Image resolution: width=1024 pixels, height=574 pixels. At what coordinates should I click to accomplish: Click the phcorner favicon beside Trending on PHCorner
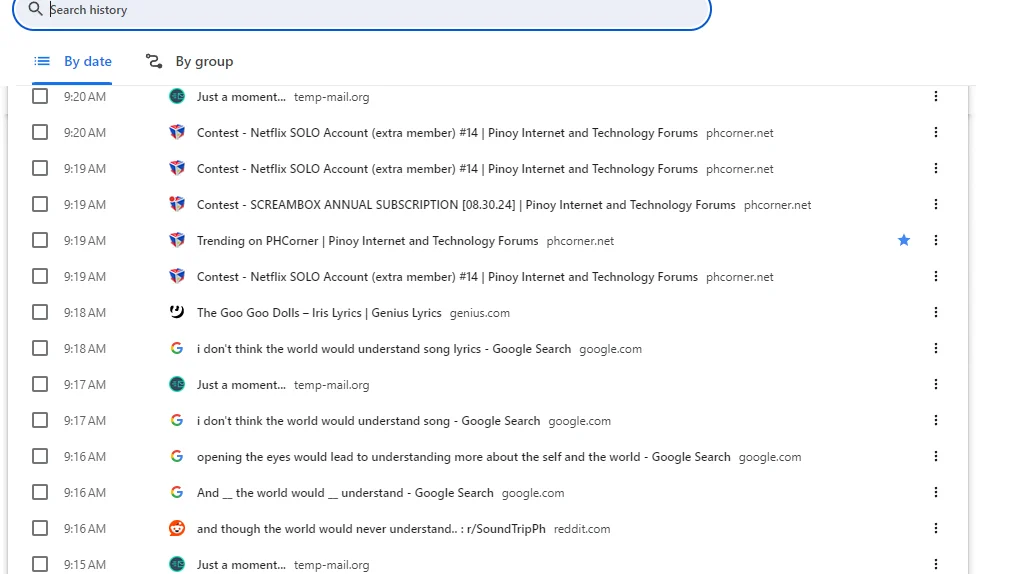[x=177, y=240]
